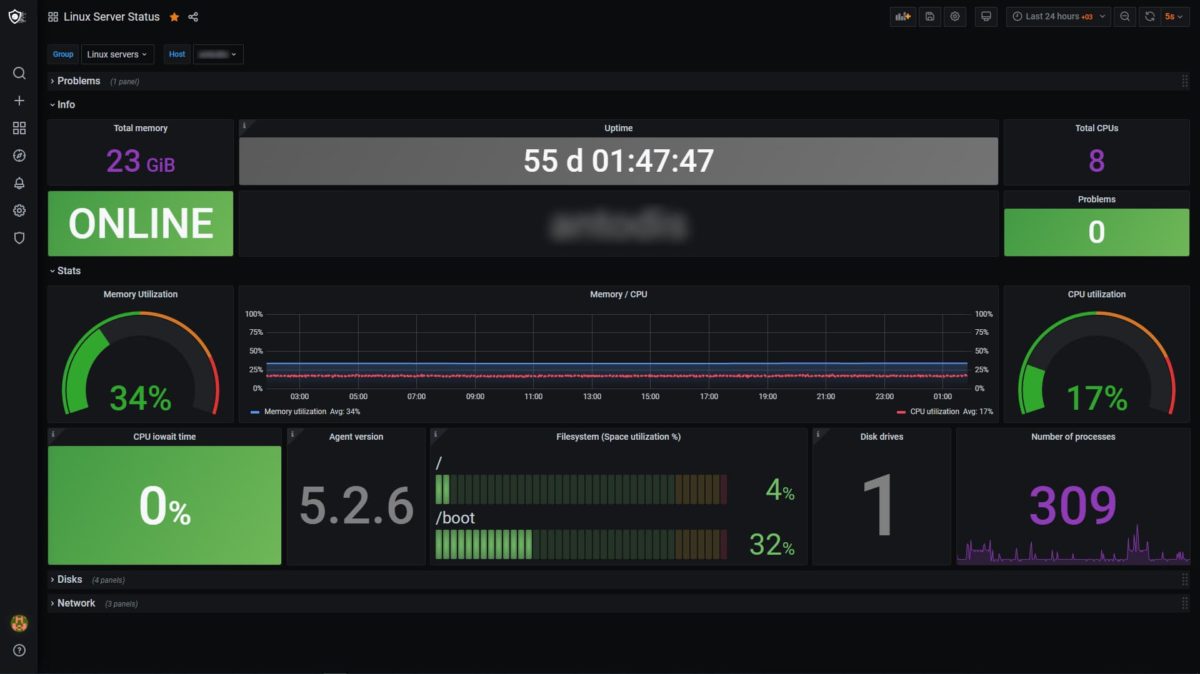This screenshot has height=674, width=1200.
Task: Open the Alerting bell icon
Action: tap(19, 183)
